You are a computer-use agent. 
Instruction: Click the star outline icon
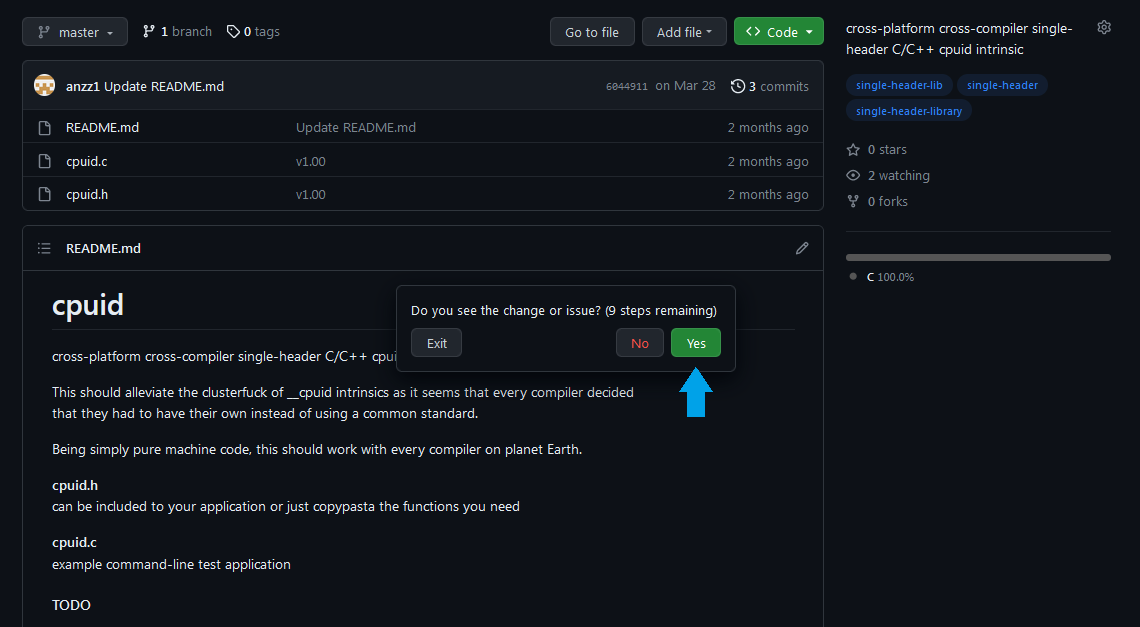(x=852, y=149)
